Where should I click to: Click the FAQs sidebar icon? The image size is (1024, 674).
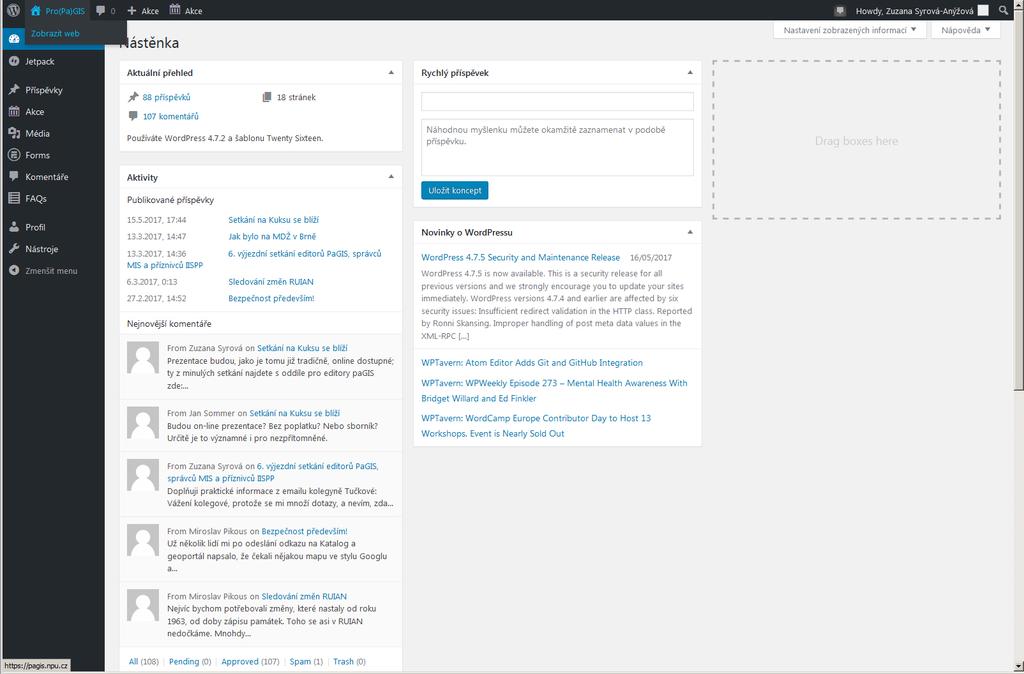point(14,199)
